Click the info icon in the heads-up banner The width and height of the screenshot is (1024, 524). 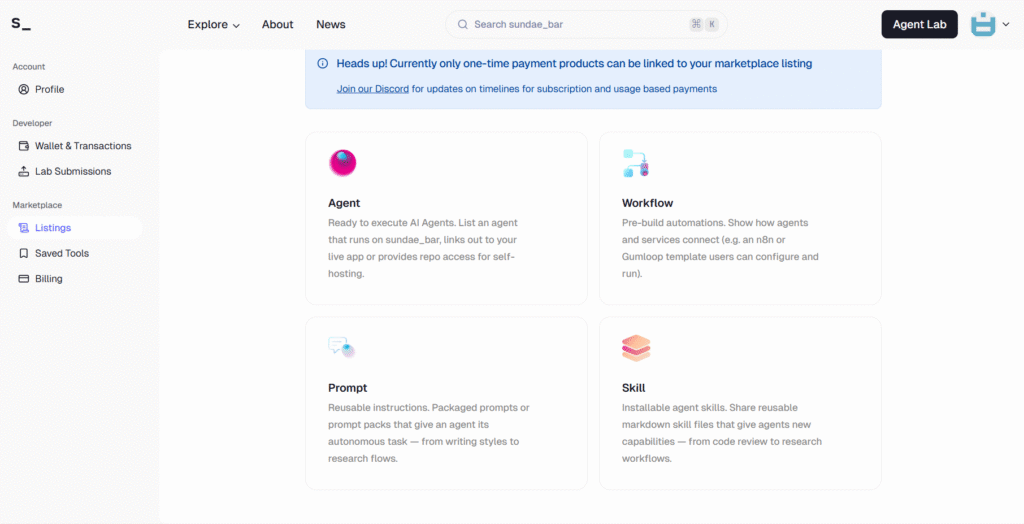(x=322, y=64)
